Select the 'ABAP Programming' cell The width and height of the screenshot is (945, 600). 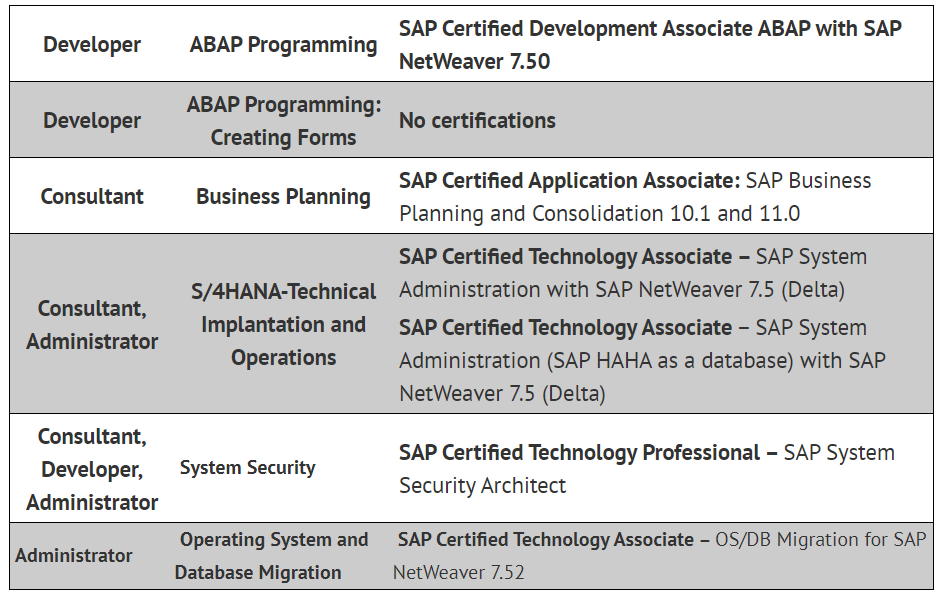283,45
